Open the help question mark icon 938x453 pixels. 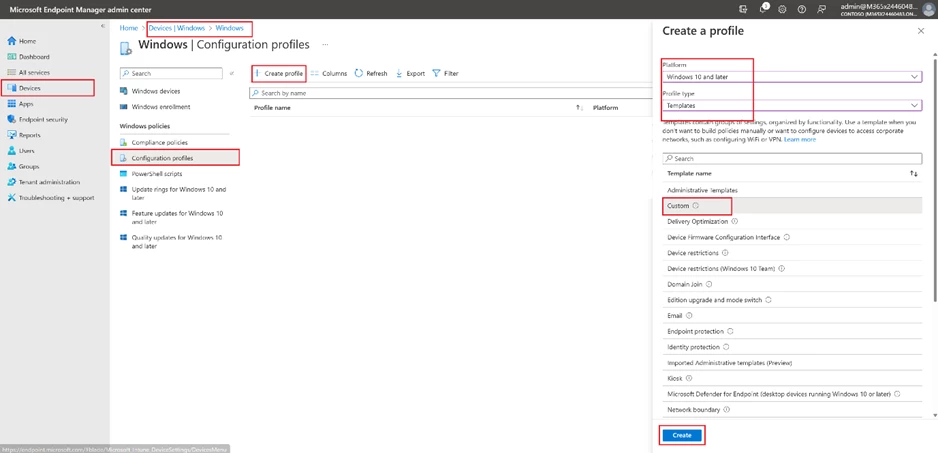[801, 10]
